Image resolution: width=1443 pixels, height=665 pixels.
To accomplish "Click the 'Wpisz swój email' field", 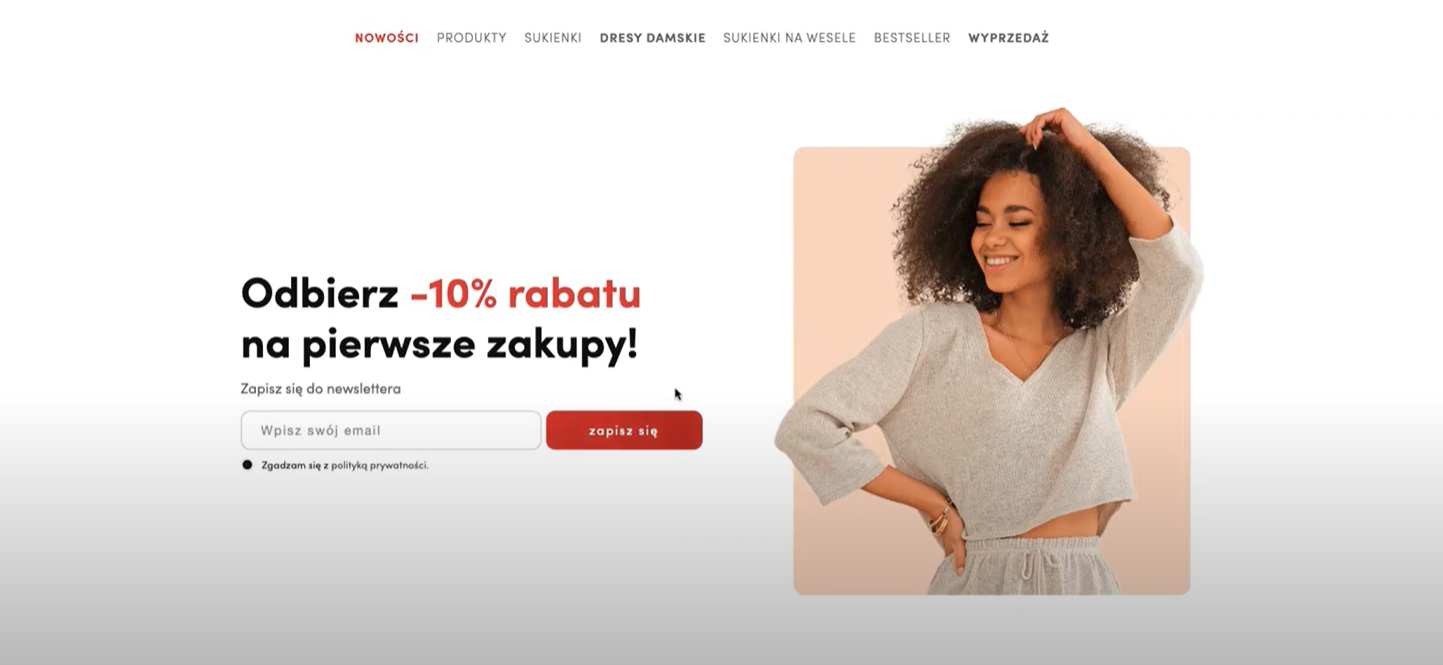I will (x=391, y=430).
